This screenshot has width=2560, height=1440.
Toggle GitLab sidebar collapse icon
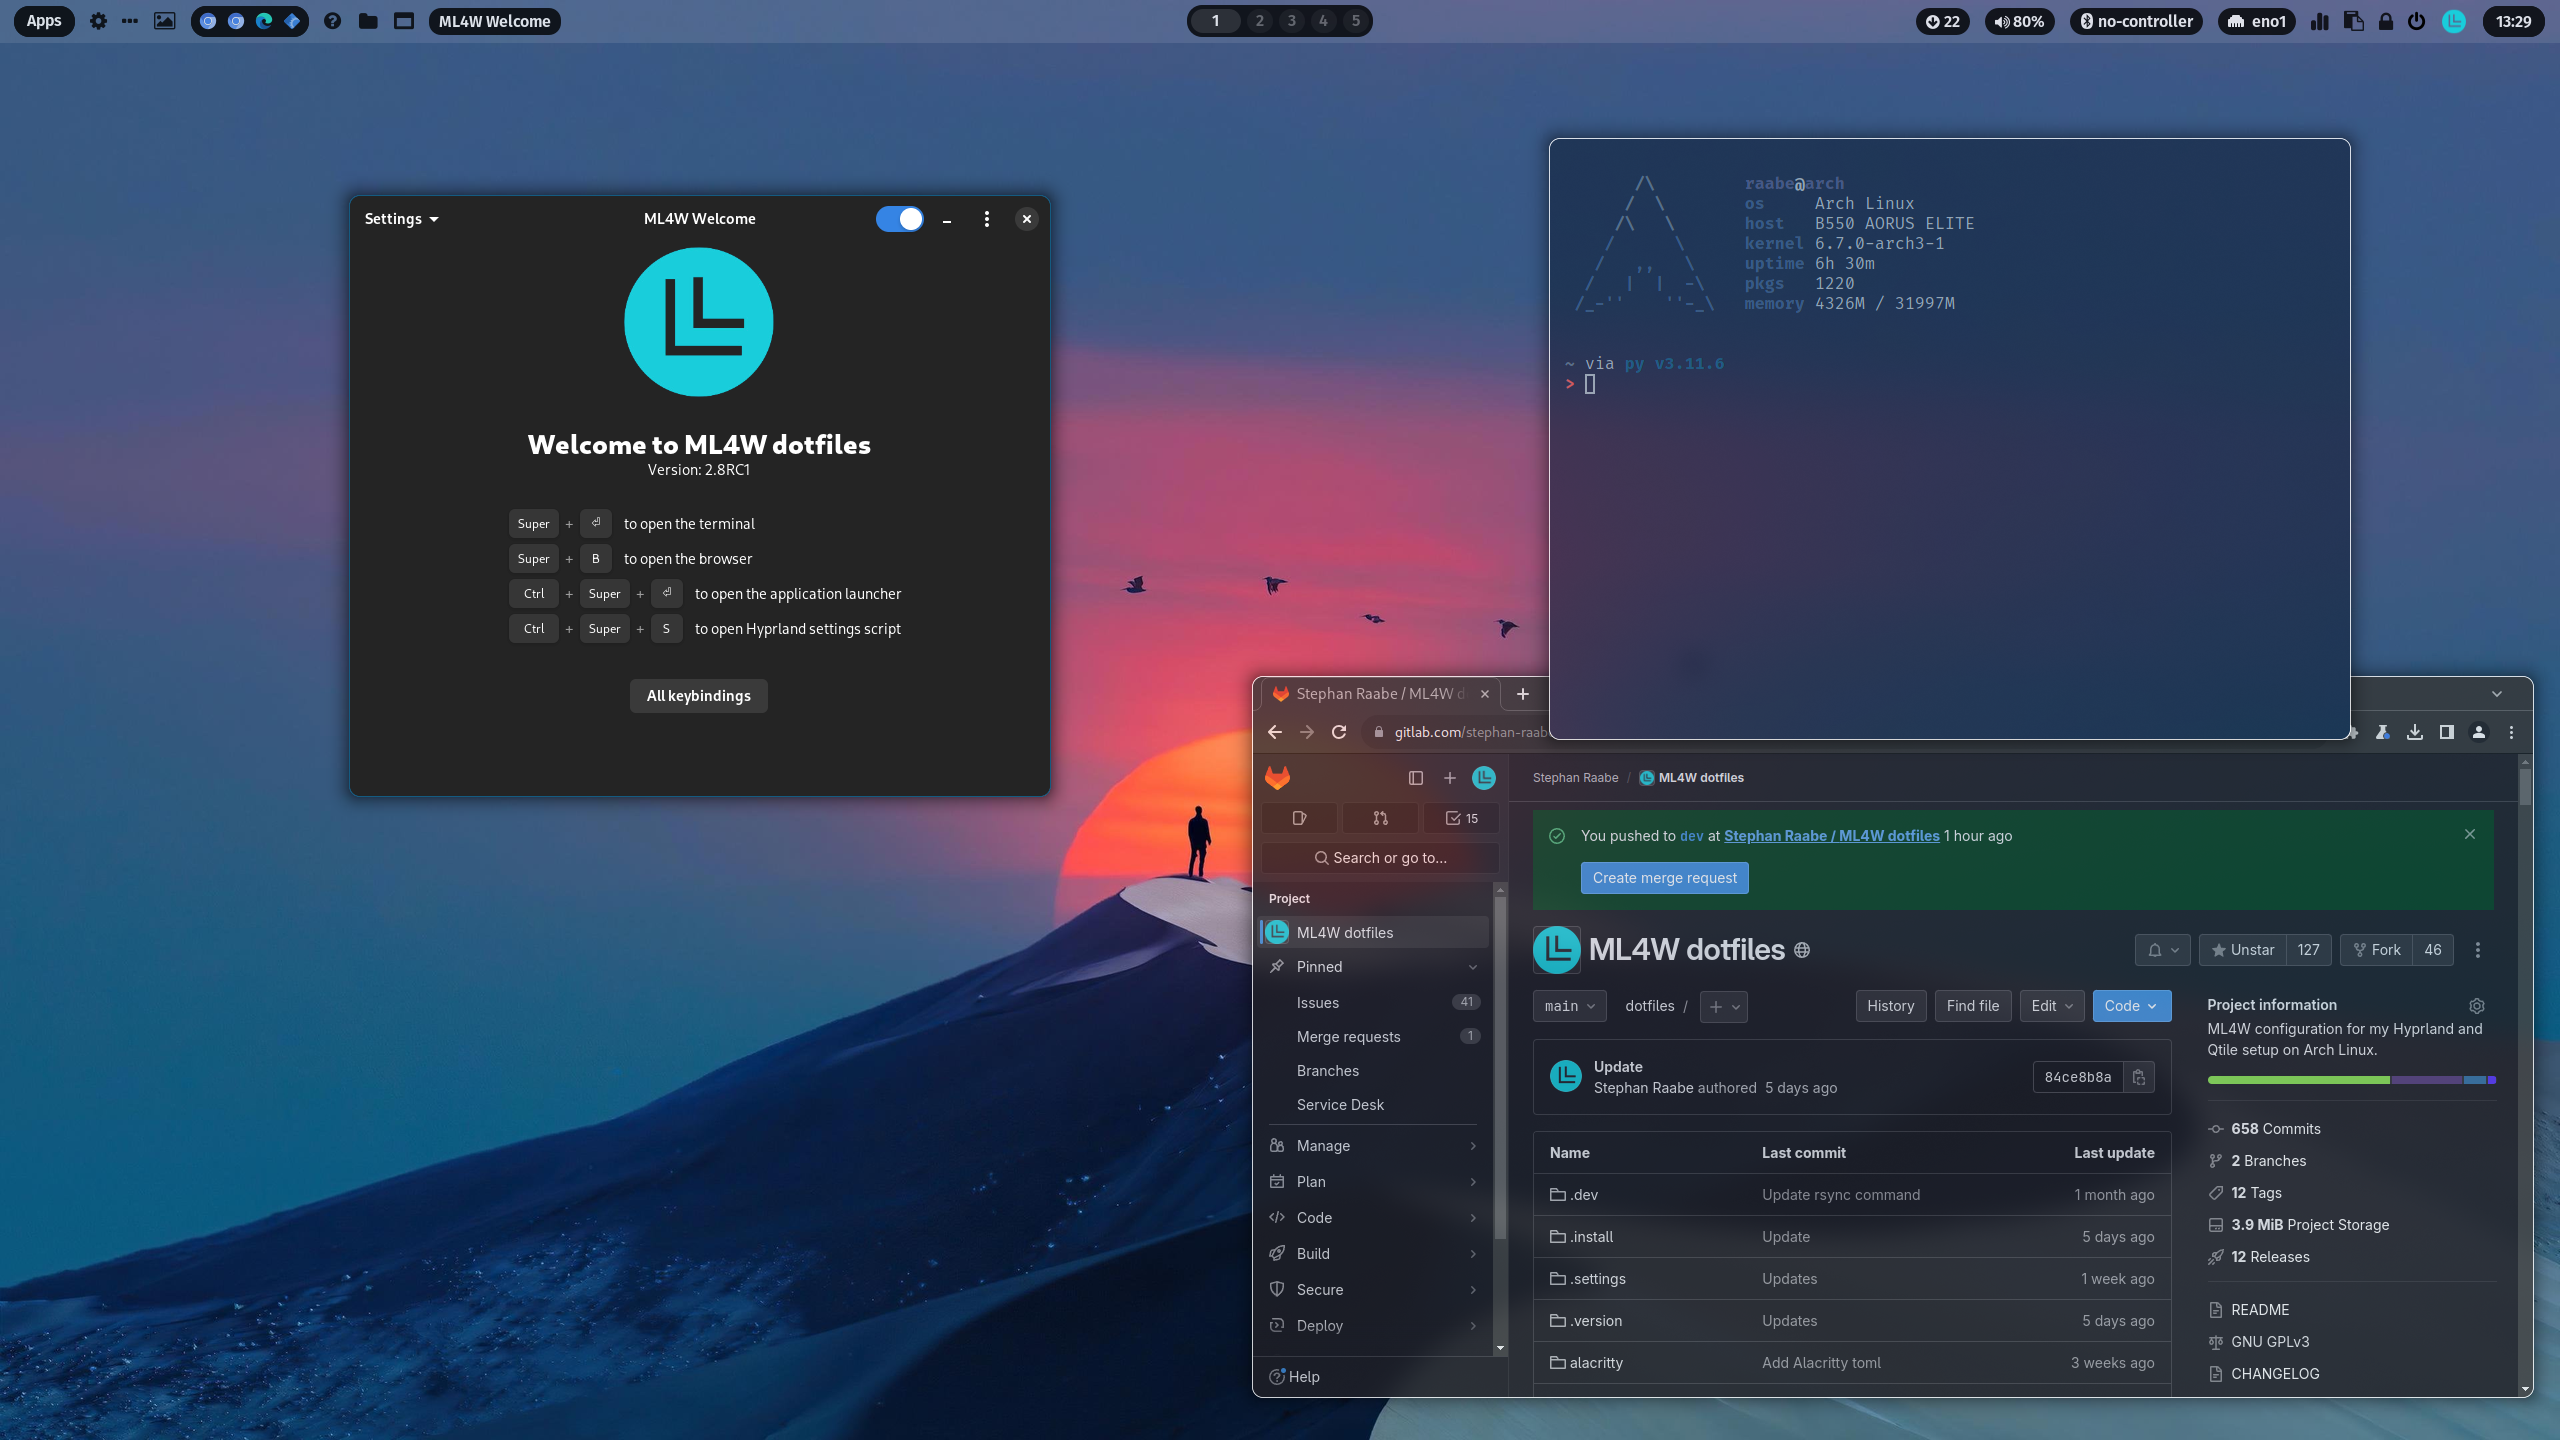point(1415,778)
